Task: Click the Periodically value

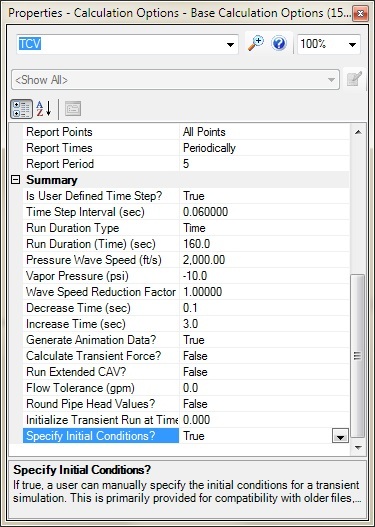Action: [209, 148]
